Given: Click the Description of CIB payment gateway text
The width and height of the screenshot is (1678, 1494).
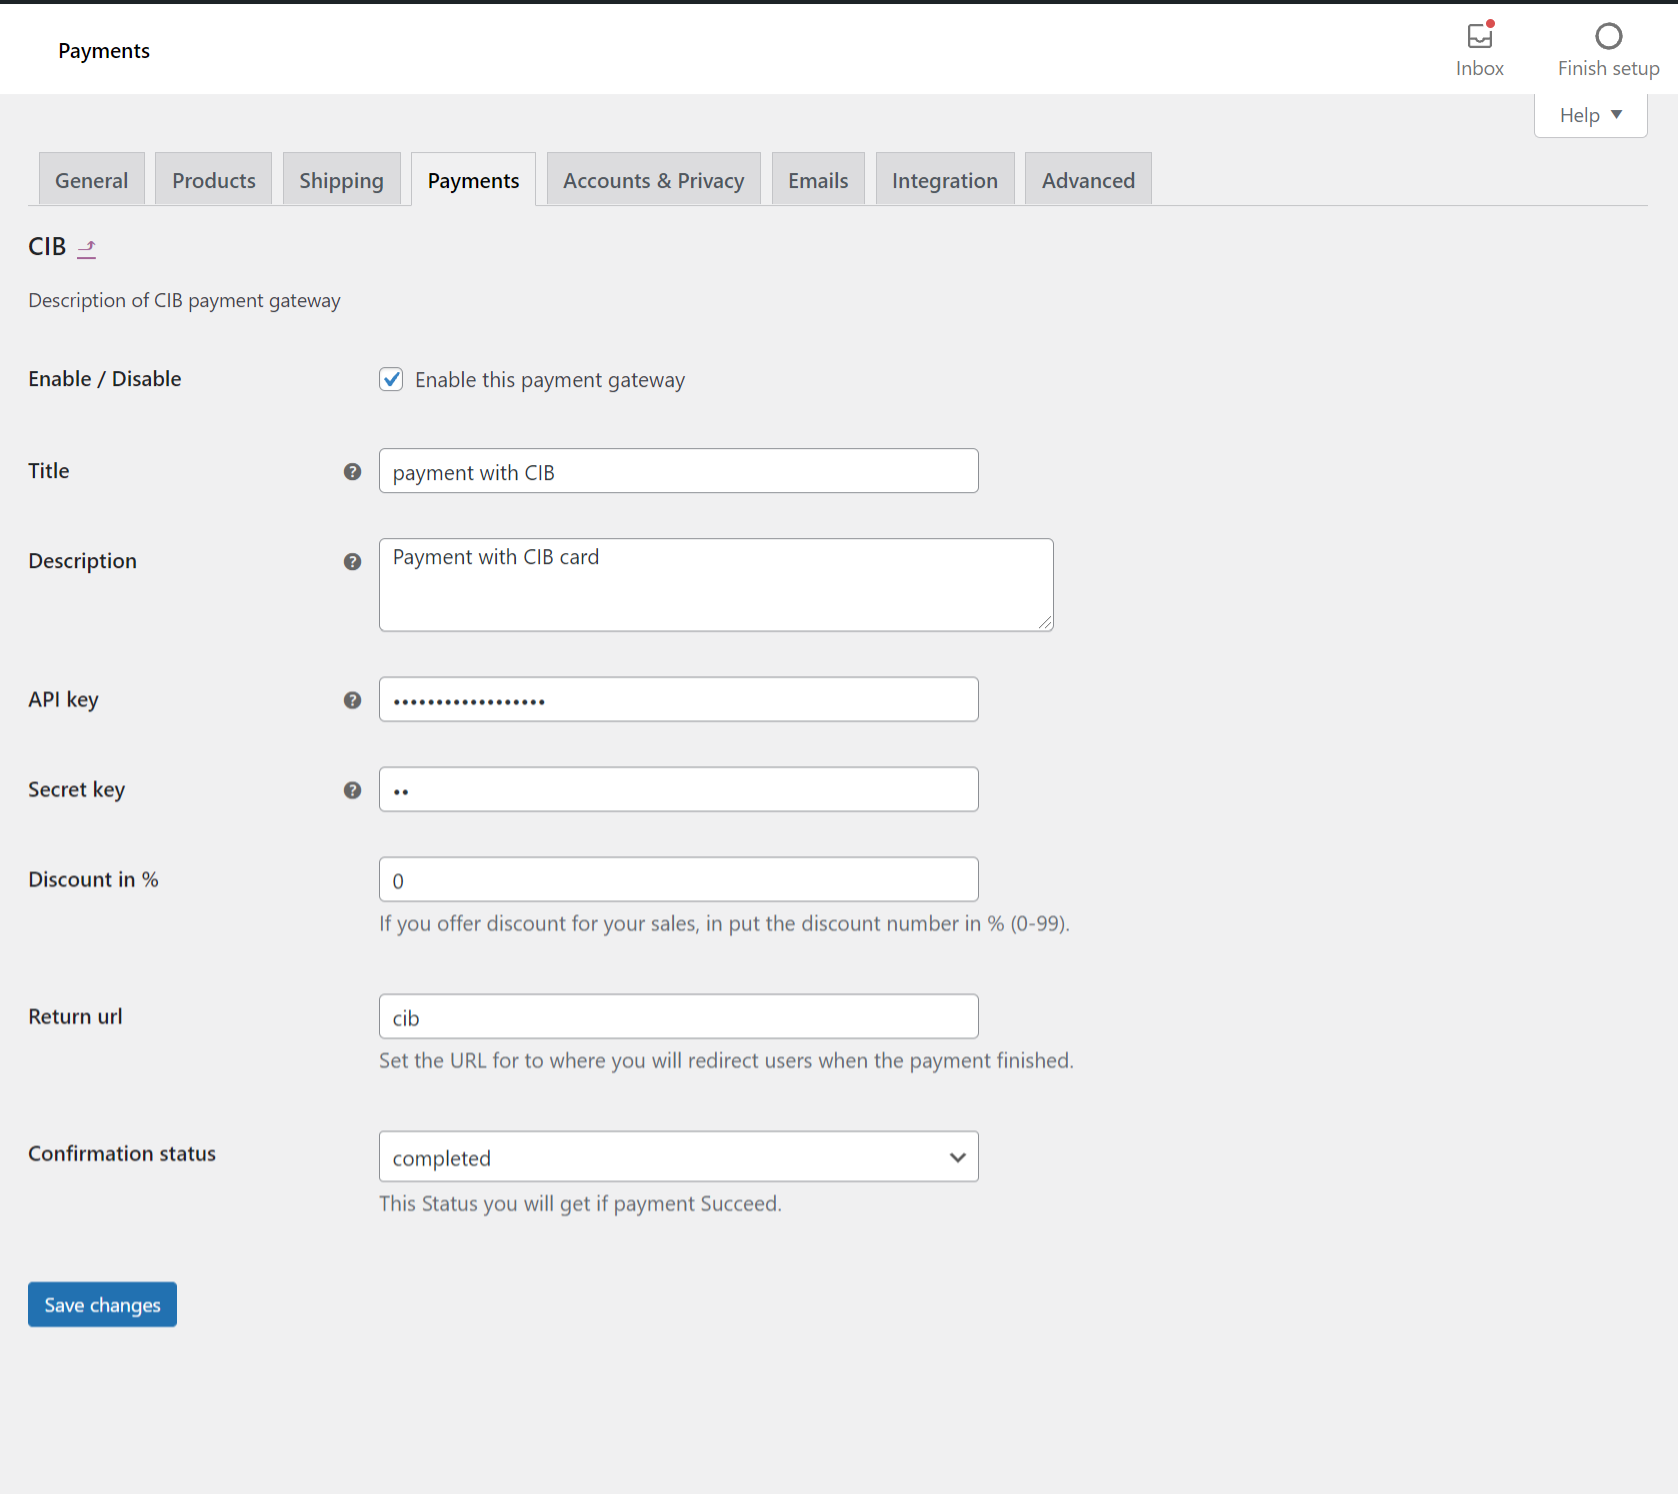Looking at the screenshot, I should pos(184,301).
